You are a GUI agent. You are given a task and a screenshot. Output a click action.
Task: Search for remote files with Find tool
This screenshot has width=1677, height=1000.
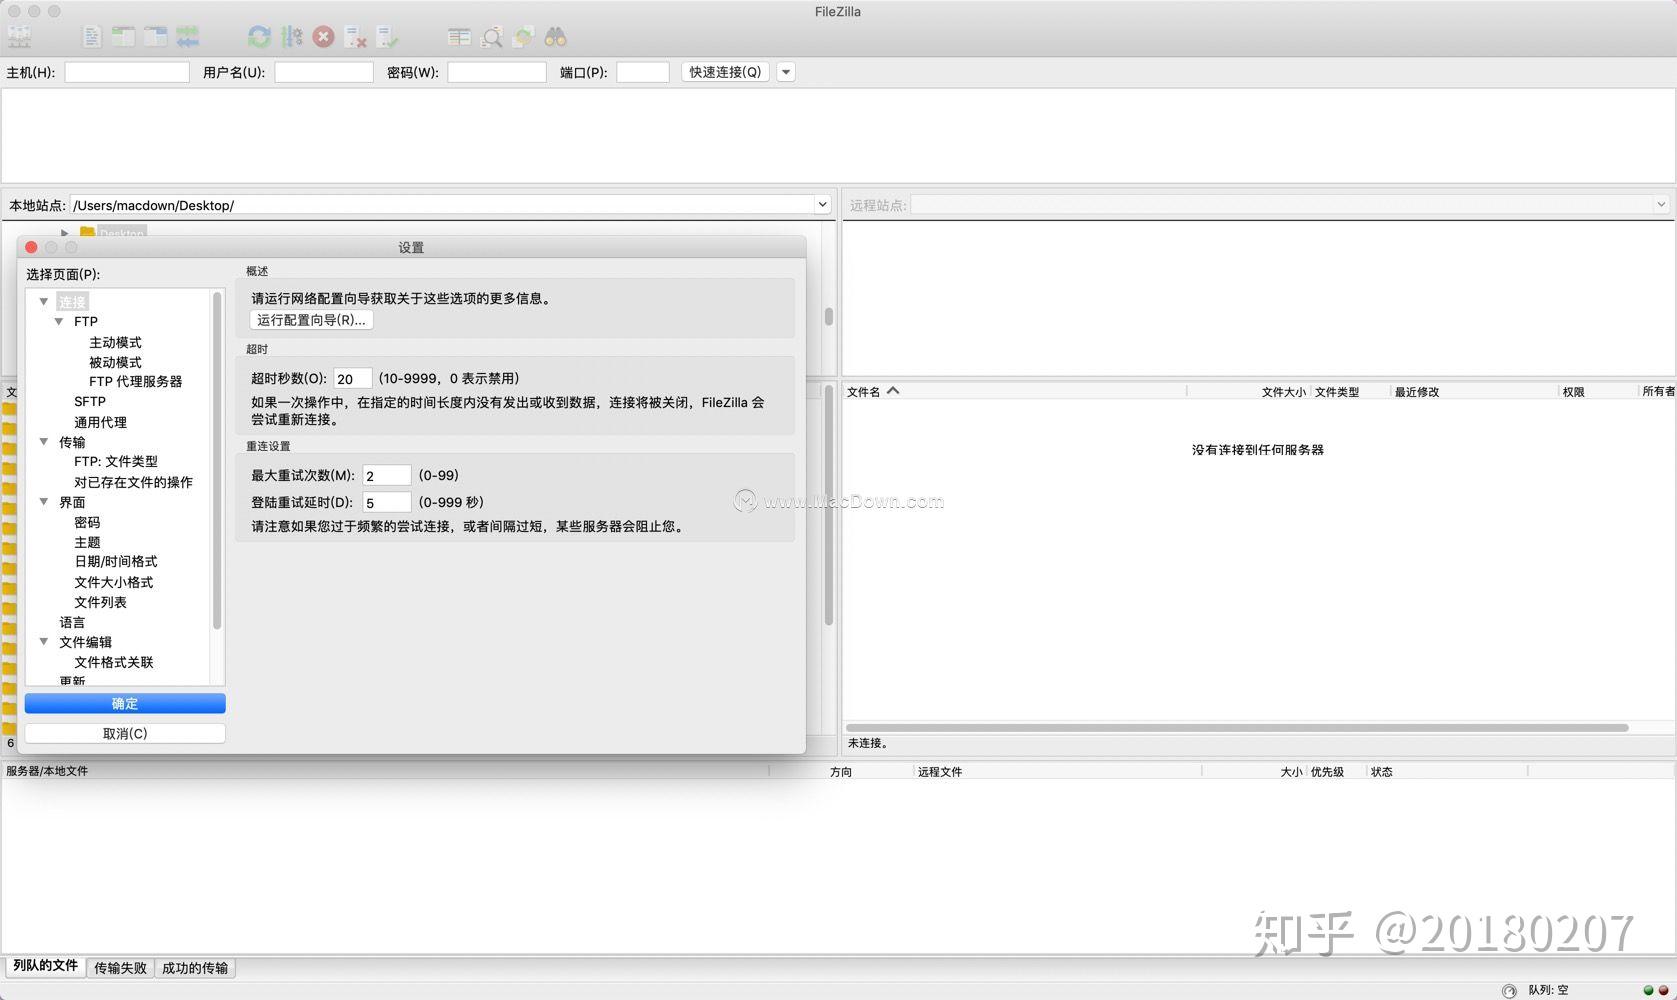pyautogui.click(x=556, y=36)
